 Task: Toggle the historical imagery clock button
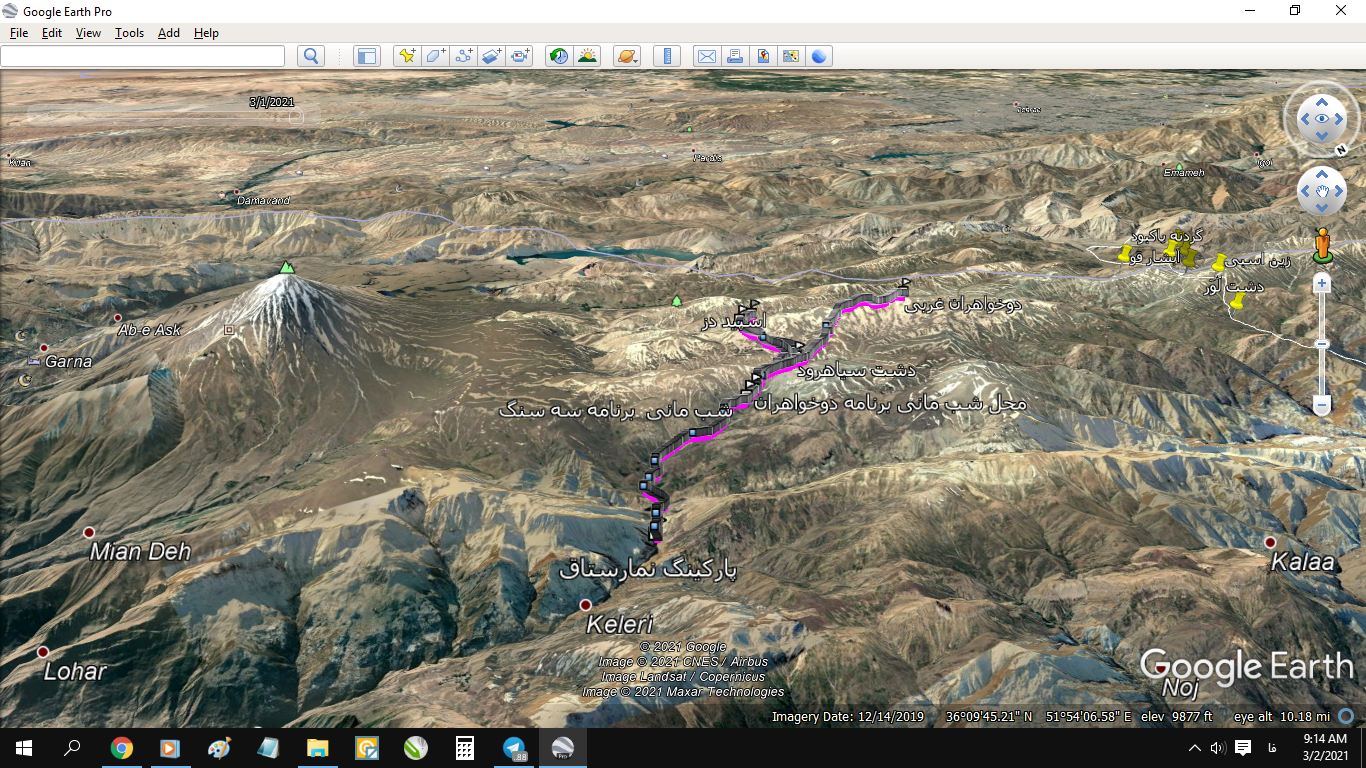pos(559,56)
